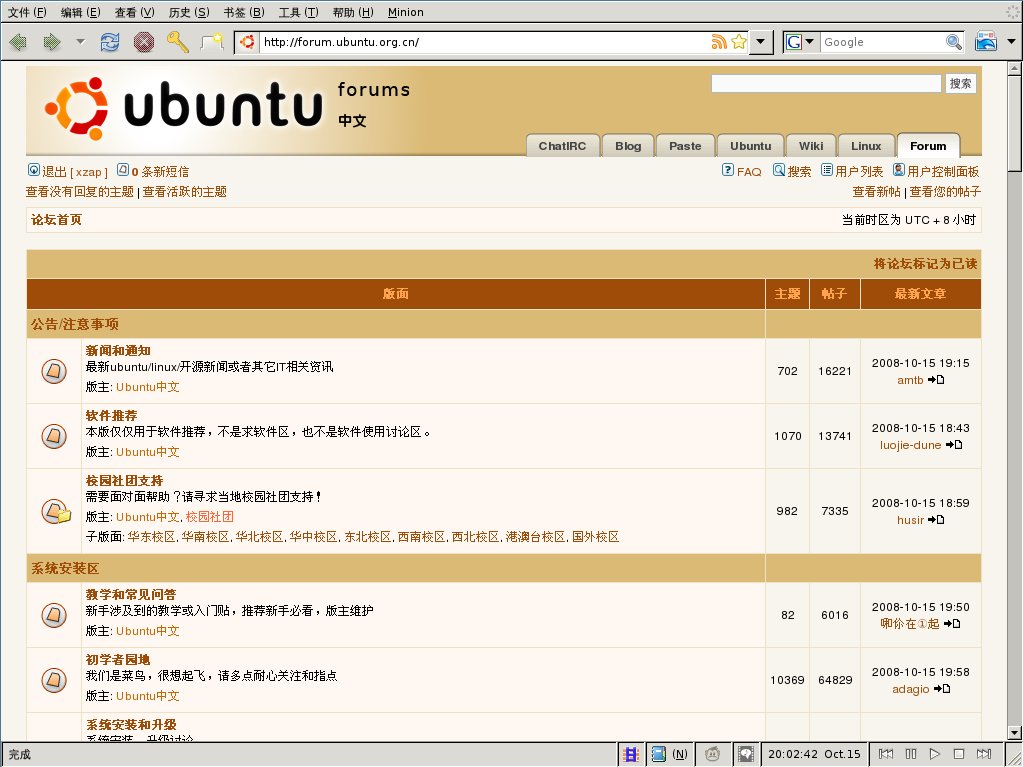1023x767 pixels.
Task: Click the new tab icon beside the key
Action: [x=211, y=42]
